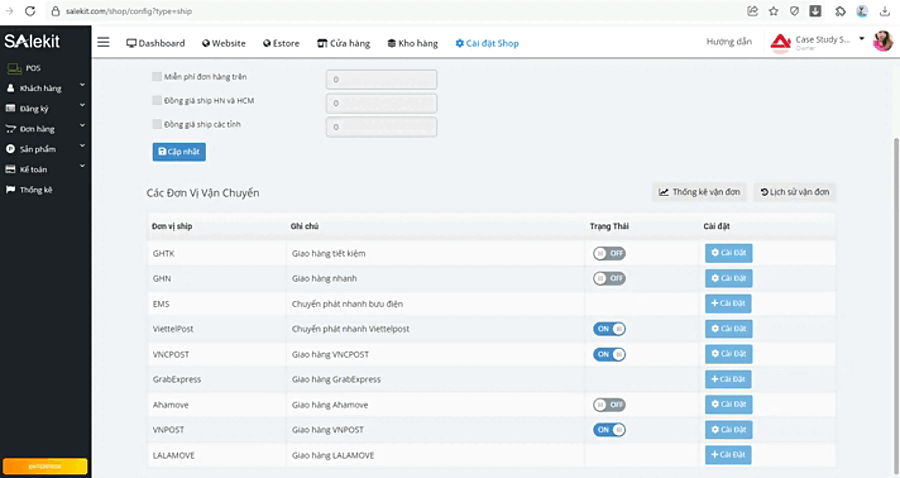
Task: Open browser downloads icon
Action: [885, 11]
